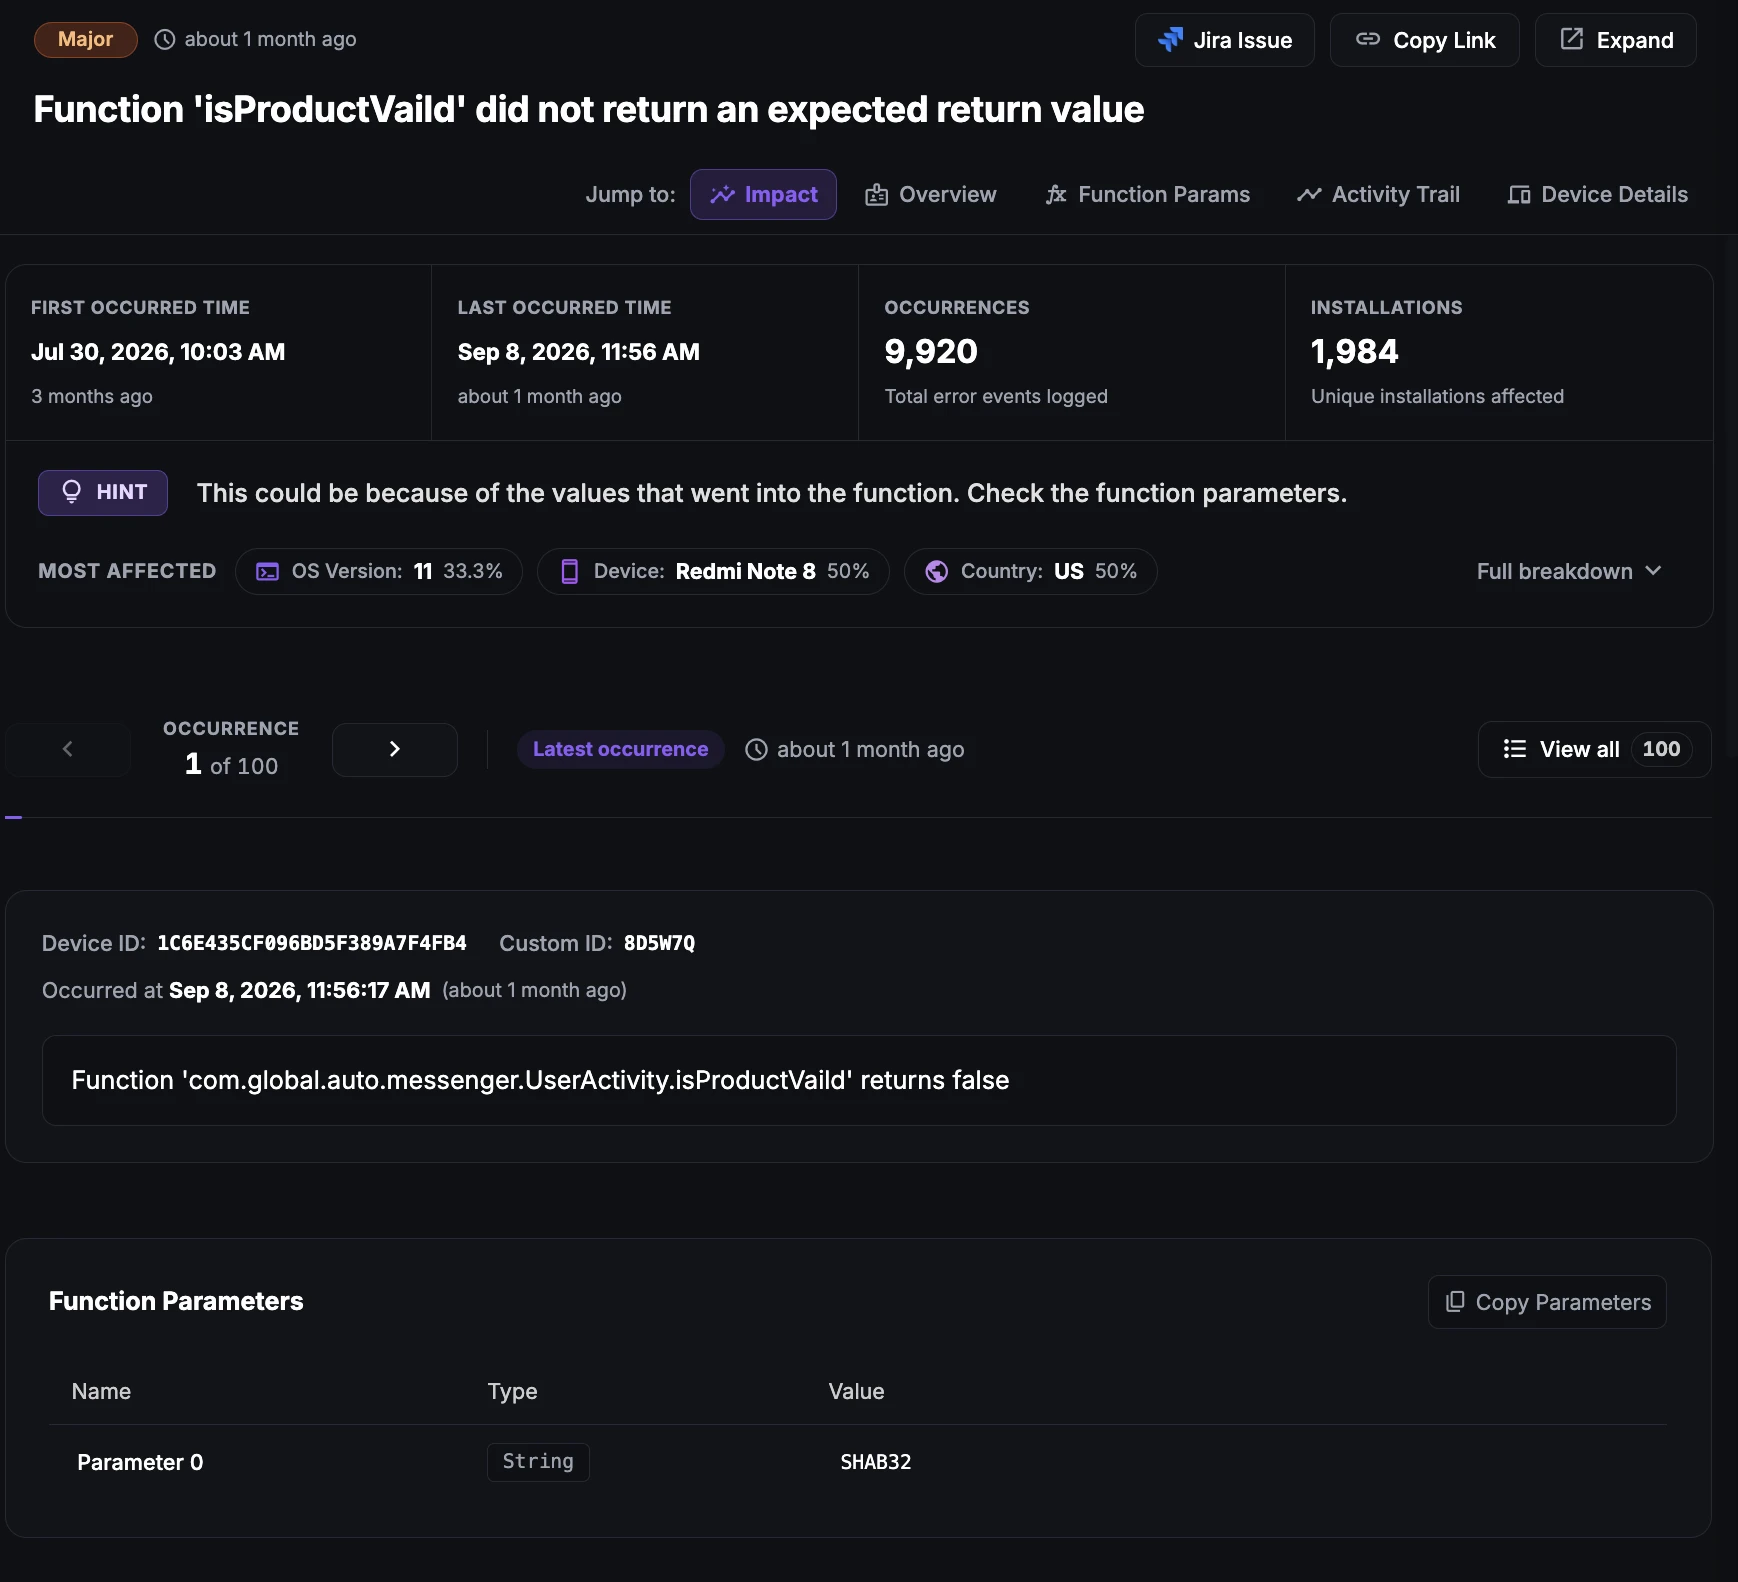
Task: Go to the next occurrence
Action: click(x=395, y=749)
